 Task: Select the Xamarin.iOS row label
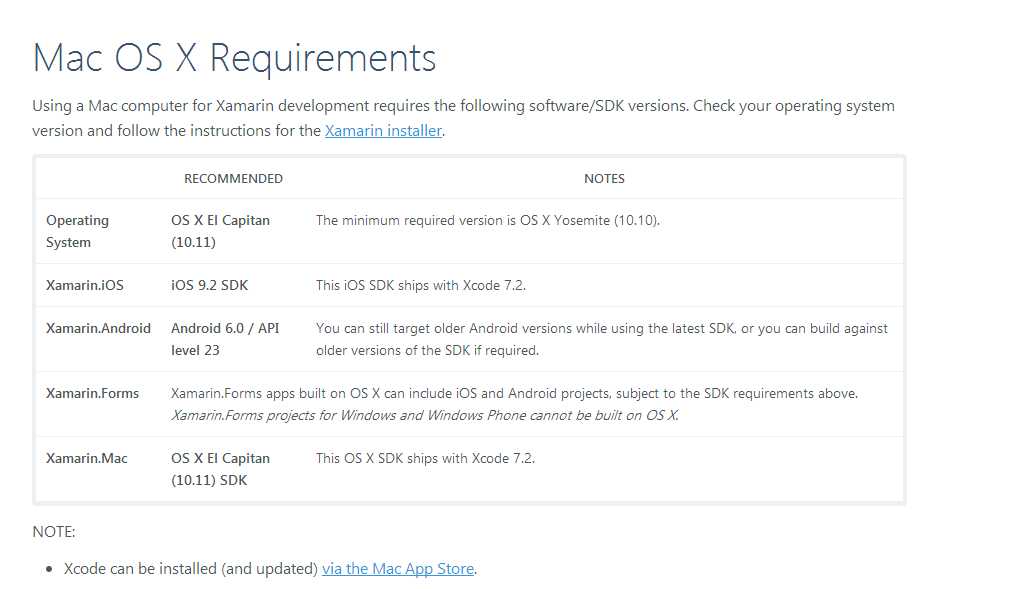pos(85,285)
